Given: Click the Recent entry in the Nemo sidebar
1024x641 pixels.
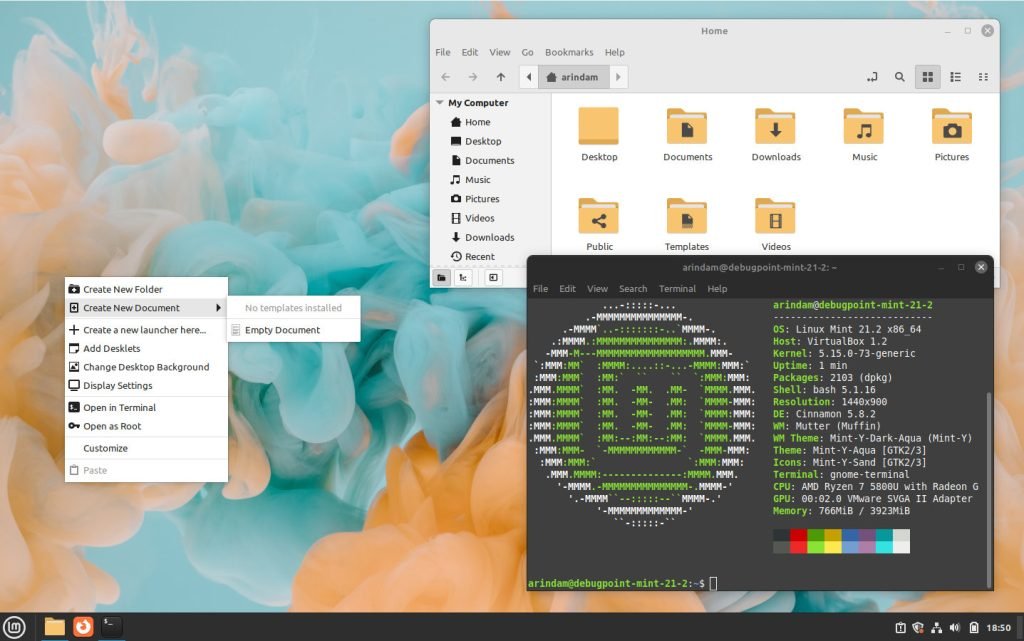Looking at the screenshot, I should [479, 256].
